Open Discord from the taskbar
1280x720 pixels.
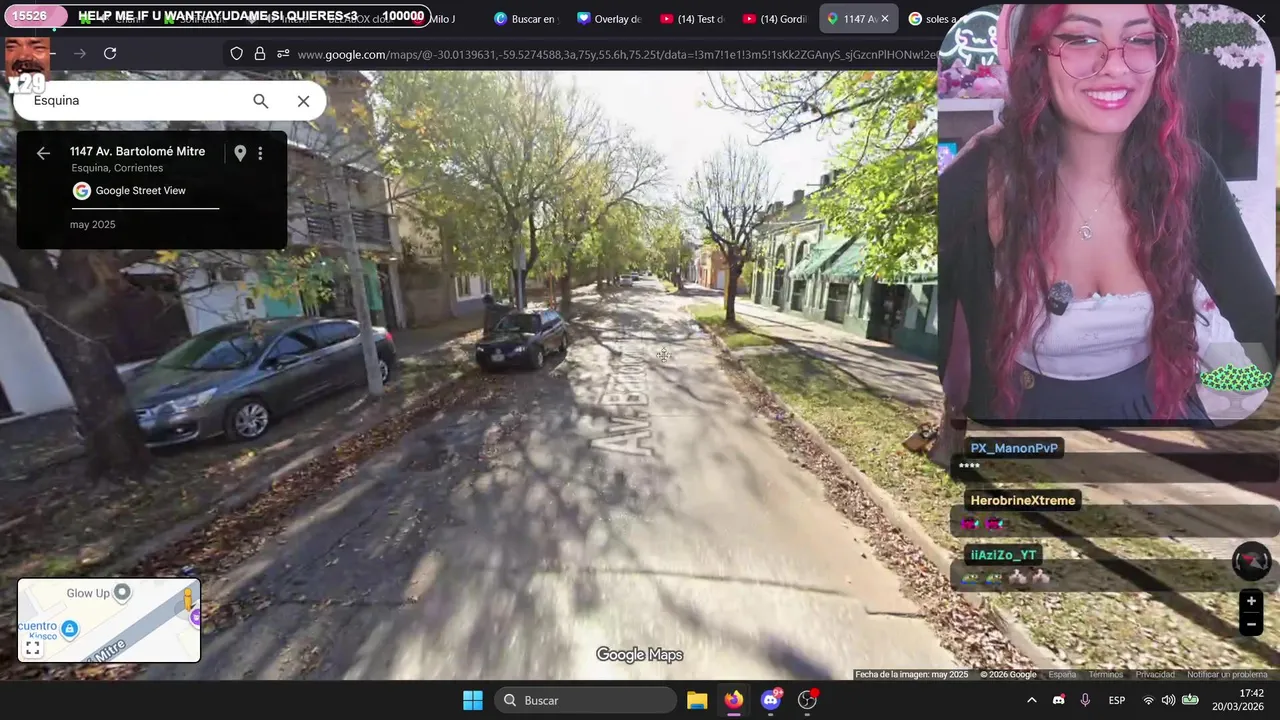coord(771,700)
